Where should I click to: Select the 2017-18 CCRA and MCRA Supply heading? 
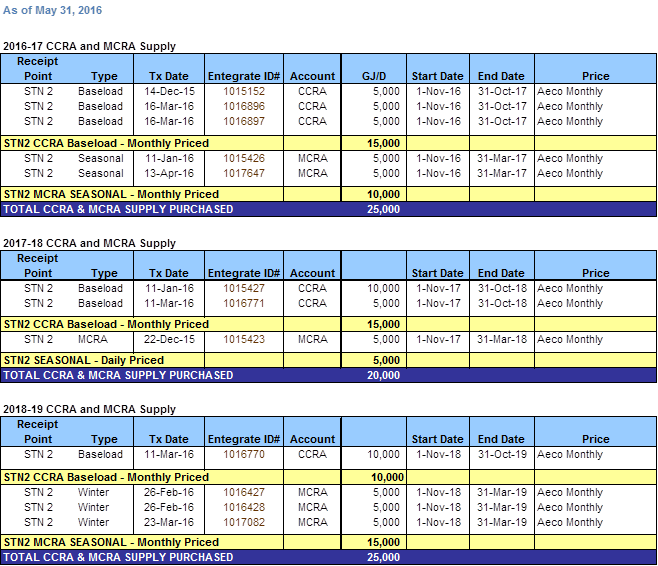pyautogui.click(x=89, y=243)
